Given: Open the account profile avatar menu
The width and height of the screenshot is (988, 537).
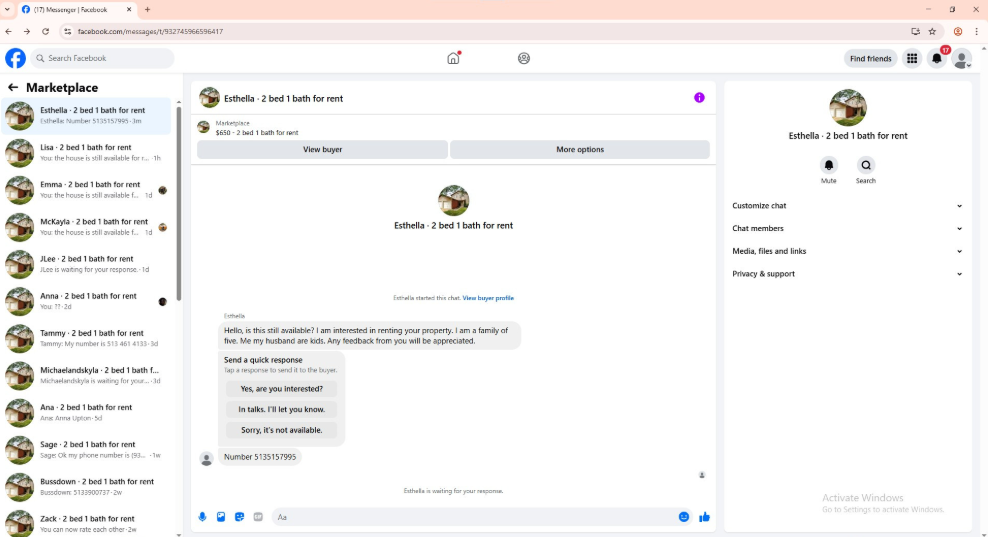Looking at the screenshot, I should tap(962, 59).
